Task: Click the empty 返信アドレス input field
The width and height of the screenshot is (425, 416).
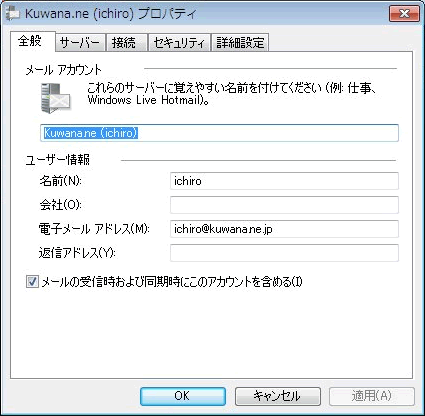Action: coord(284,253)
